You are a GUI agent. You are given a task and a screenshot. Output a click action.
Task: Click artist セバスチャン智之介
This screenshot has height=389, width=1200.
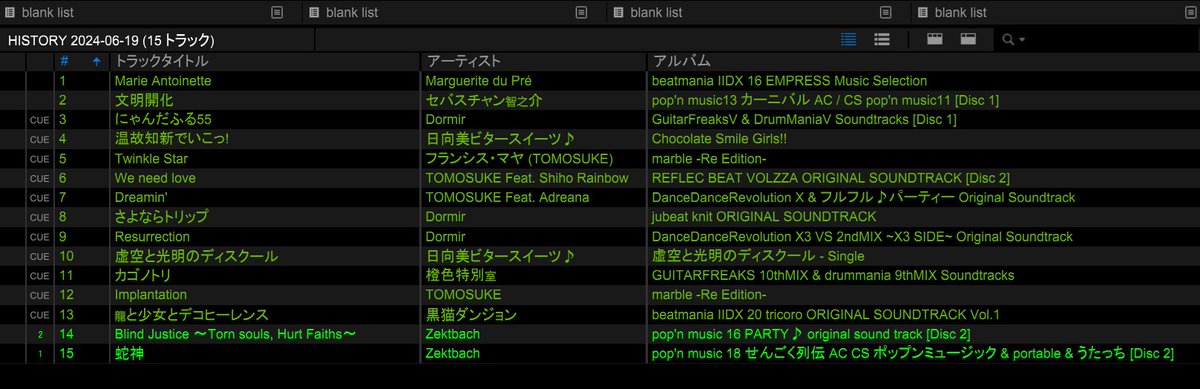[x=483, y=100]
